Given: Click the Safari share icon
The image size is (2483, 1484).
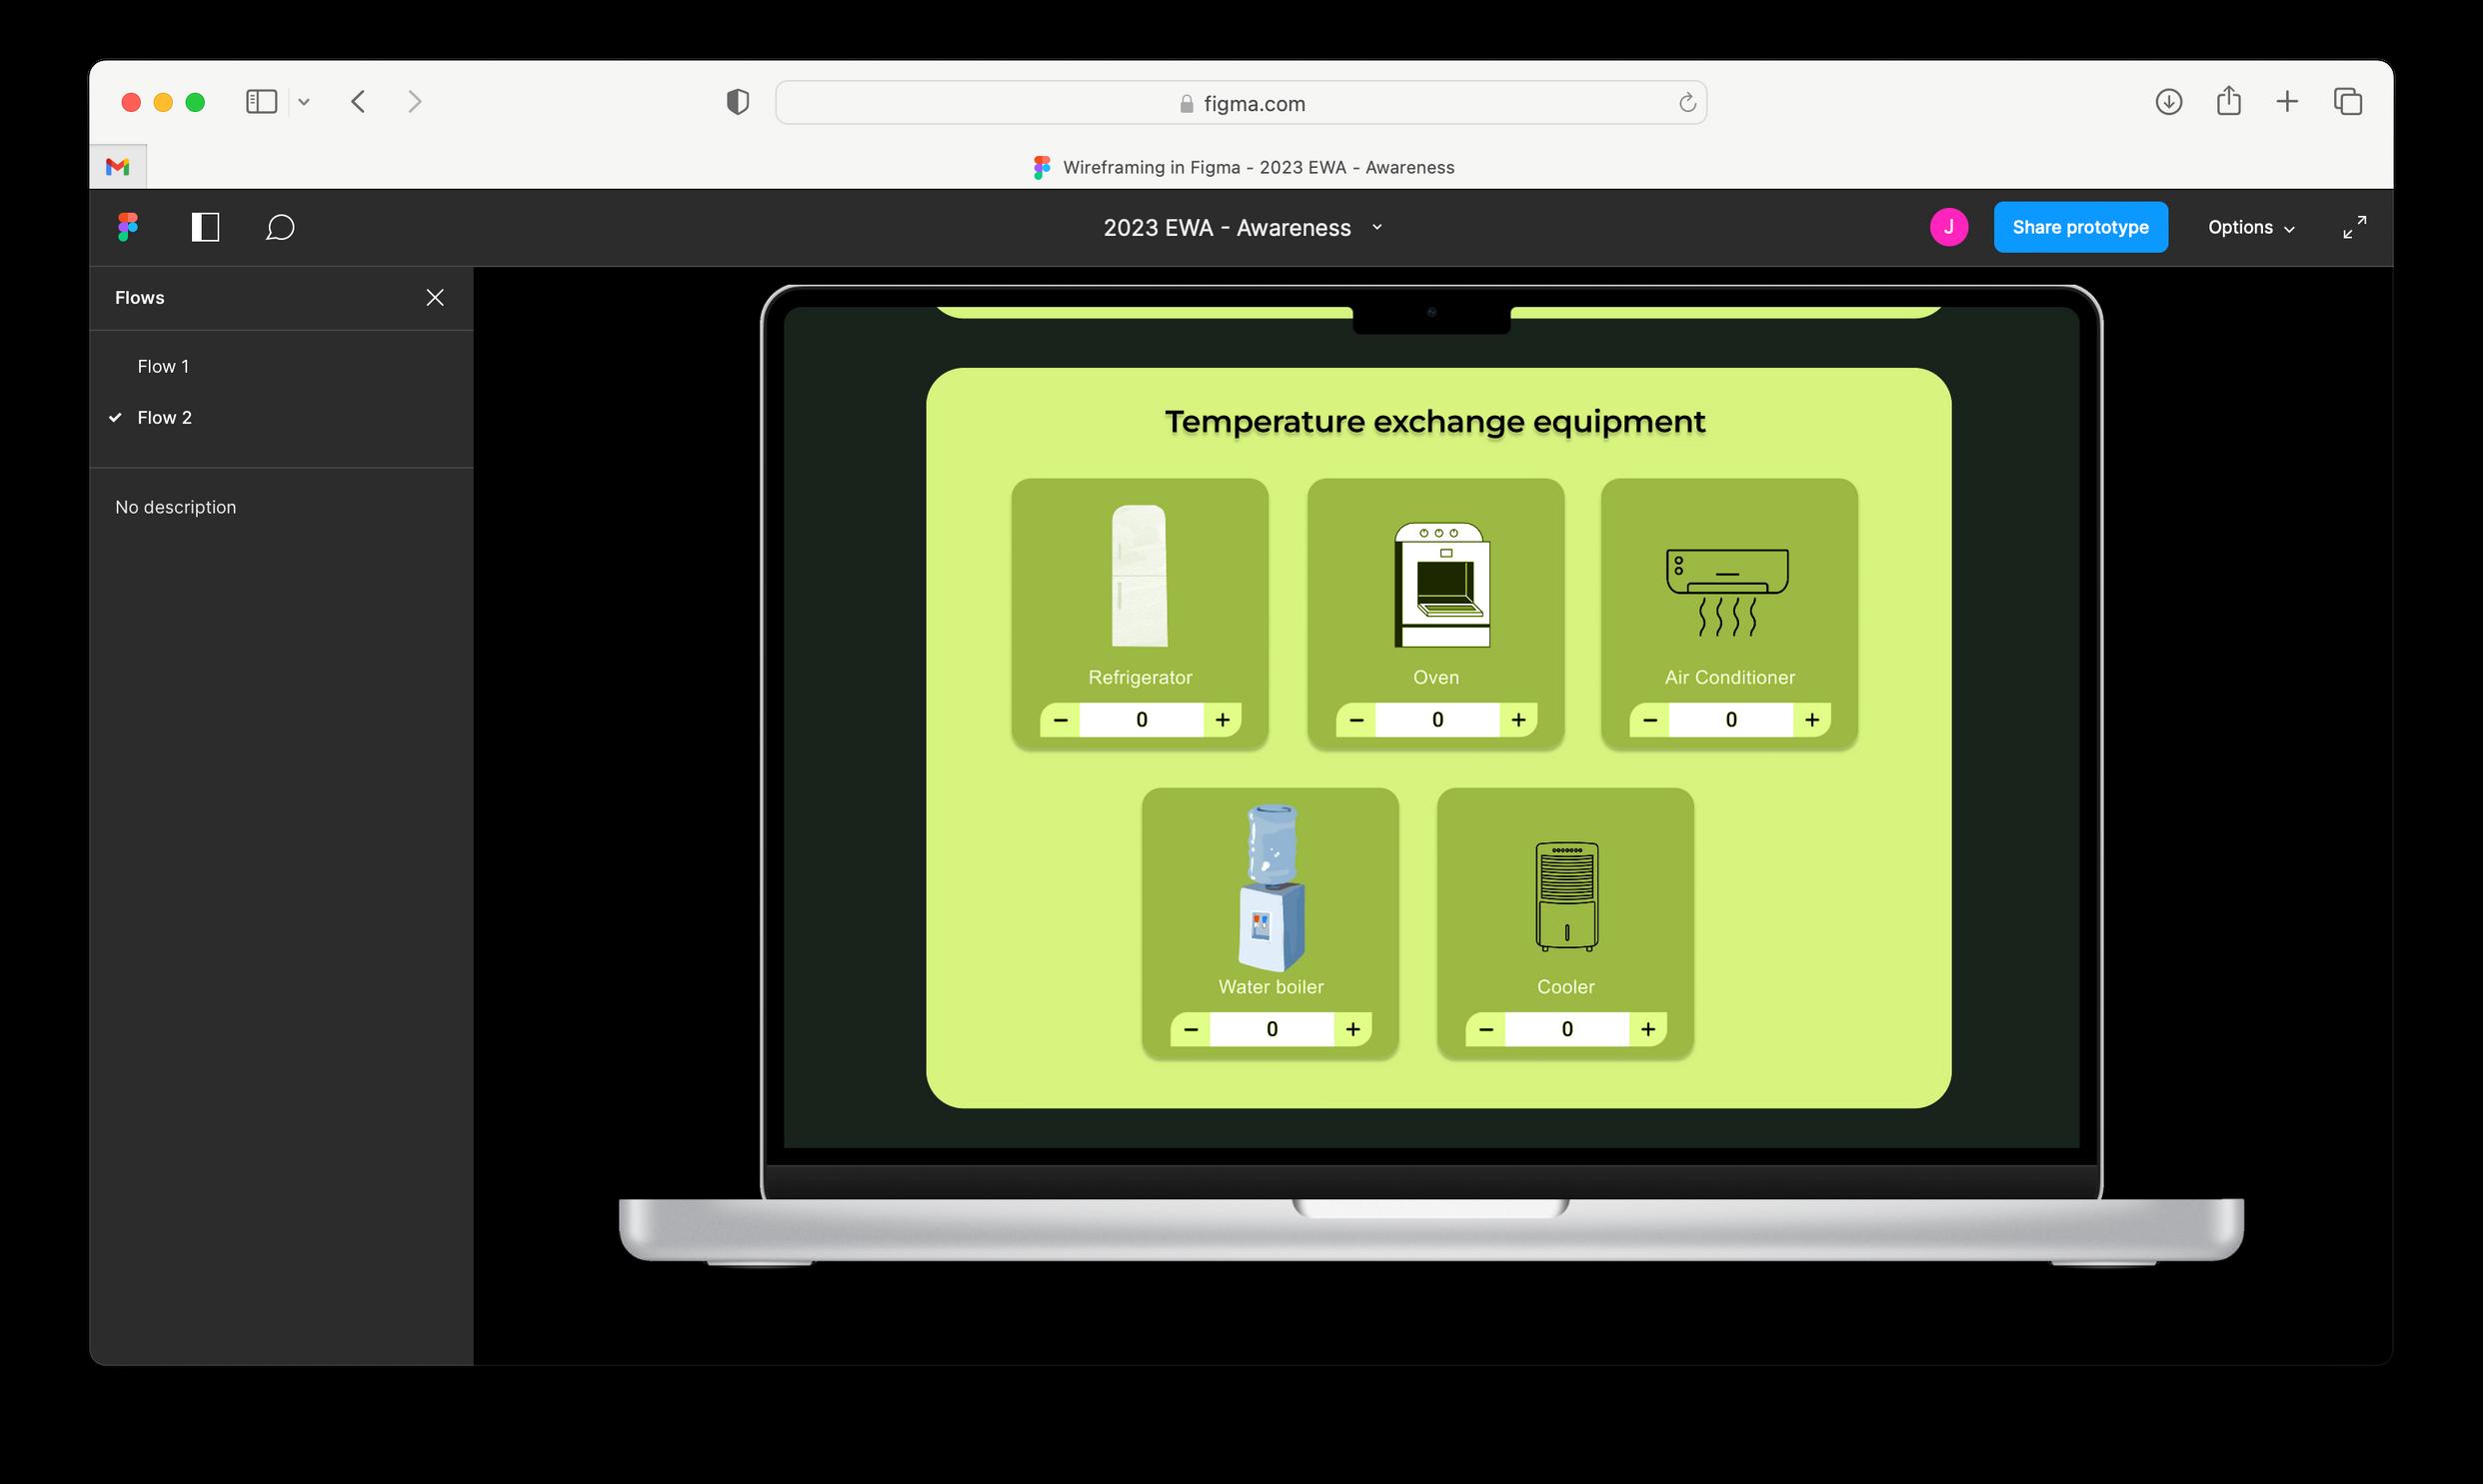Looking at the screenshot, I should coord(2228,102).
